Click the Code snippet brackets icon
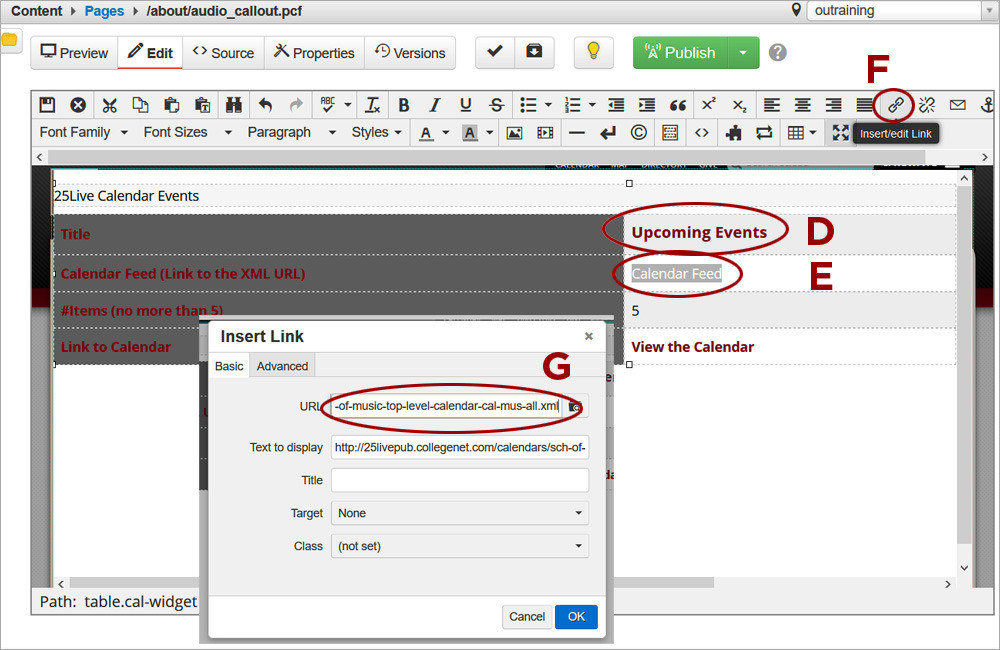 click(x=702, y=133)
